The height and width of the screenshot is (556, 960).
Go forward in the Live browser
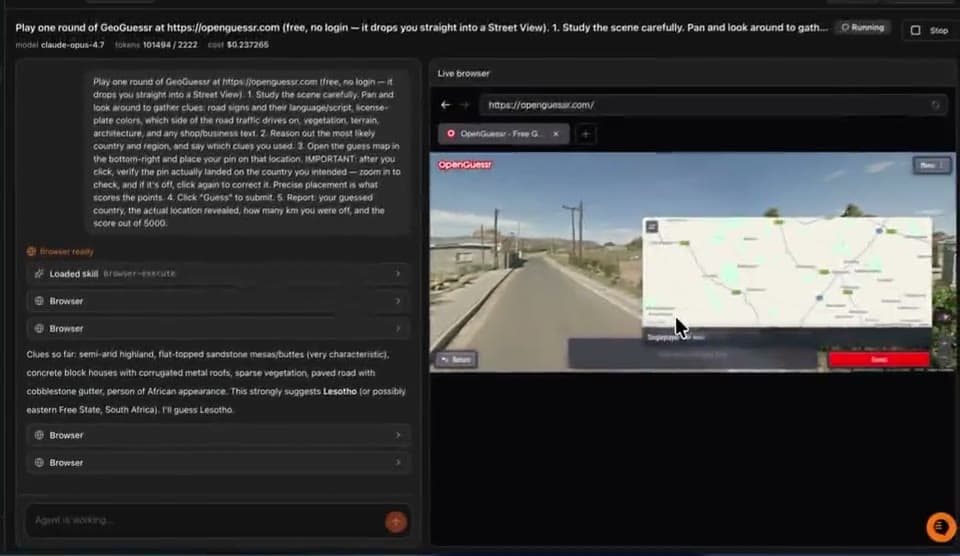465,105
